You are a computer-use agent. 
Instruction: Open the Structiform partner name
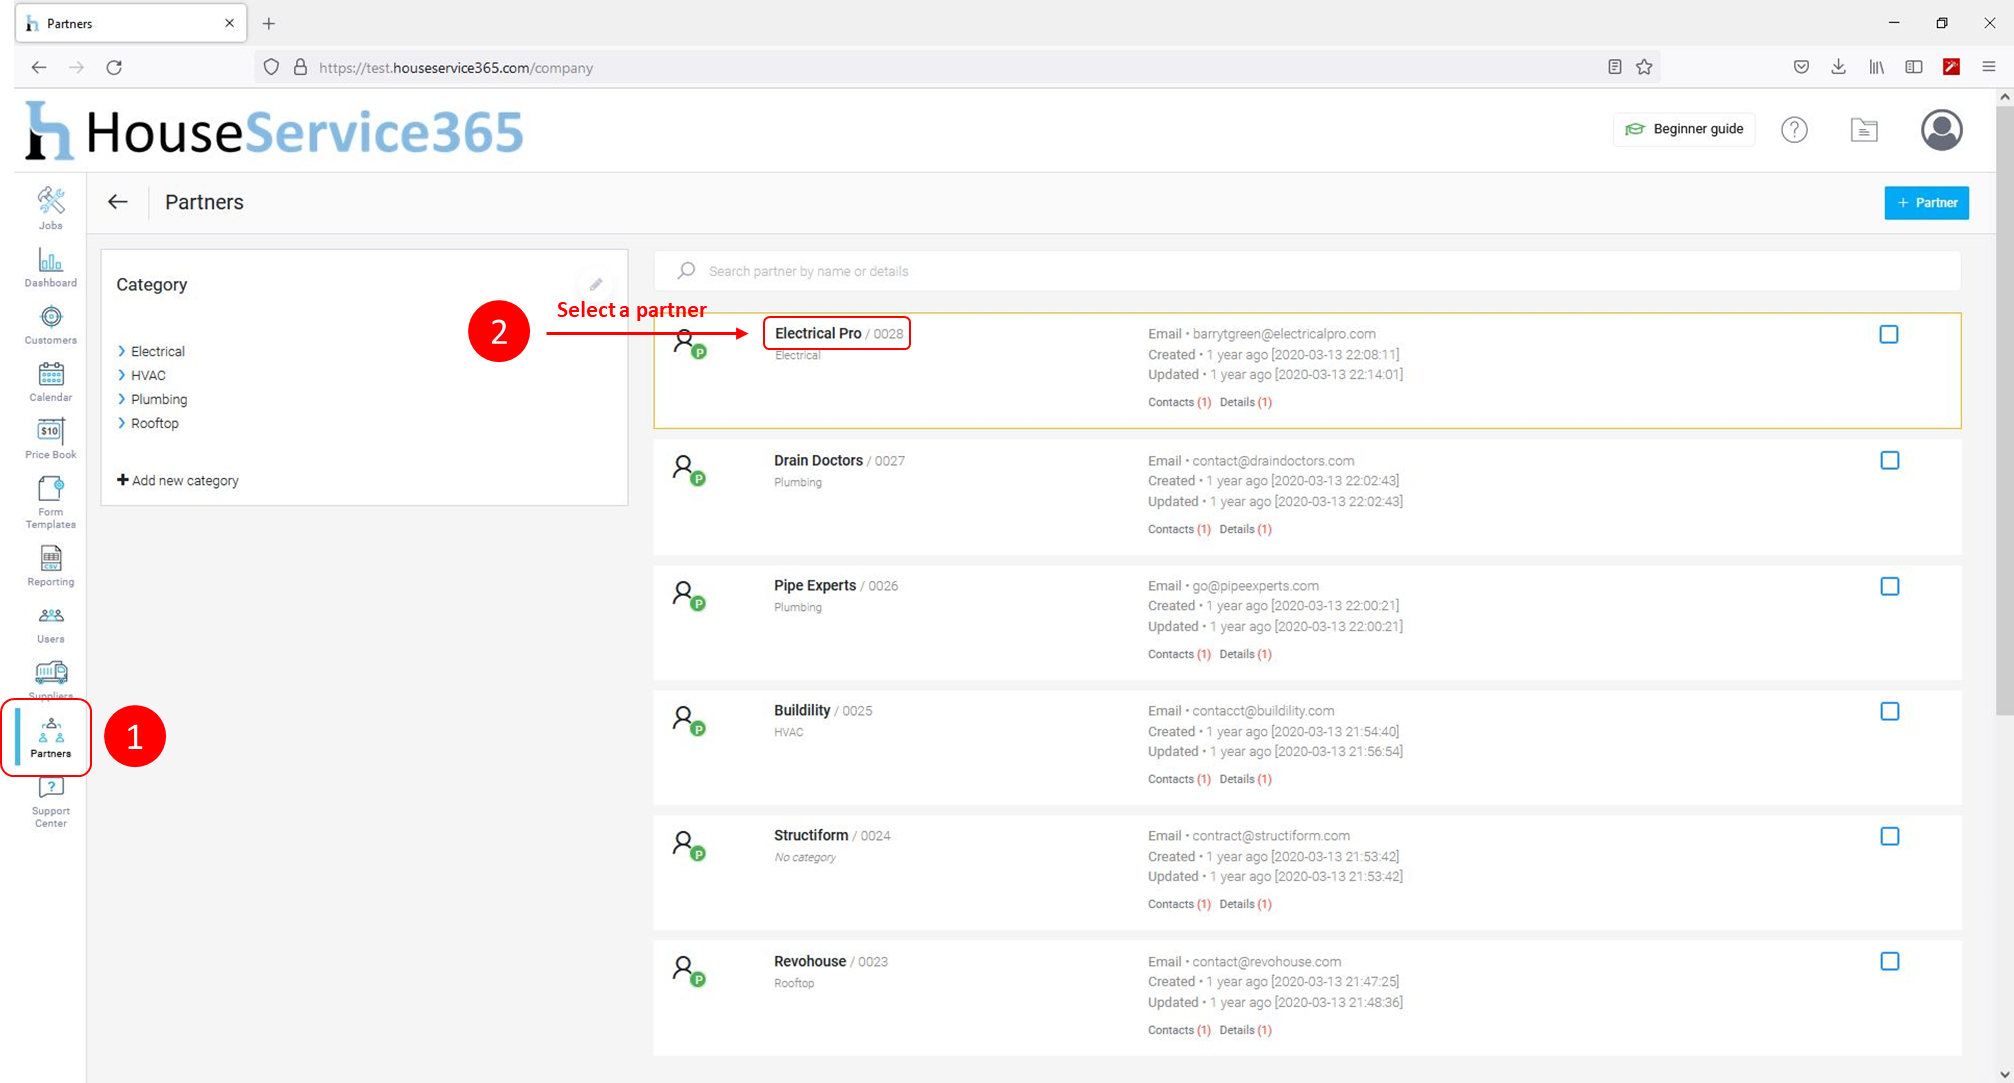pyautogui.click(x=811, y=835)
